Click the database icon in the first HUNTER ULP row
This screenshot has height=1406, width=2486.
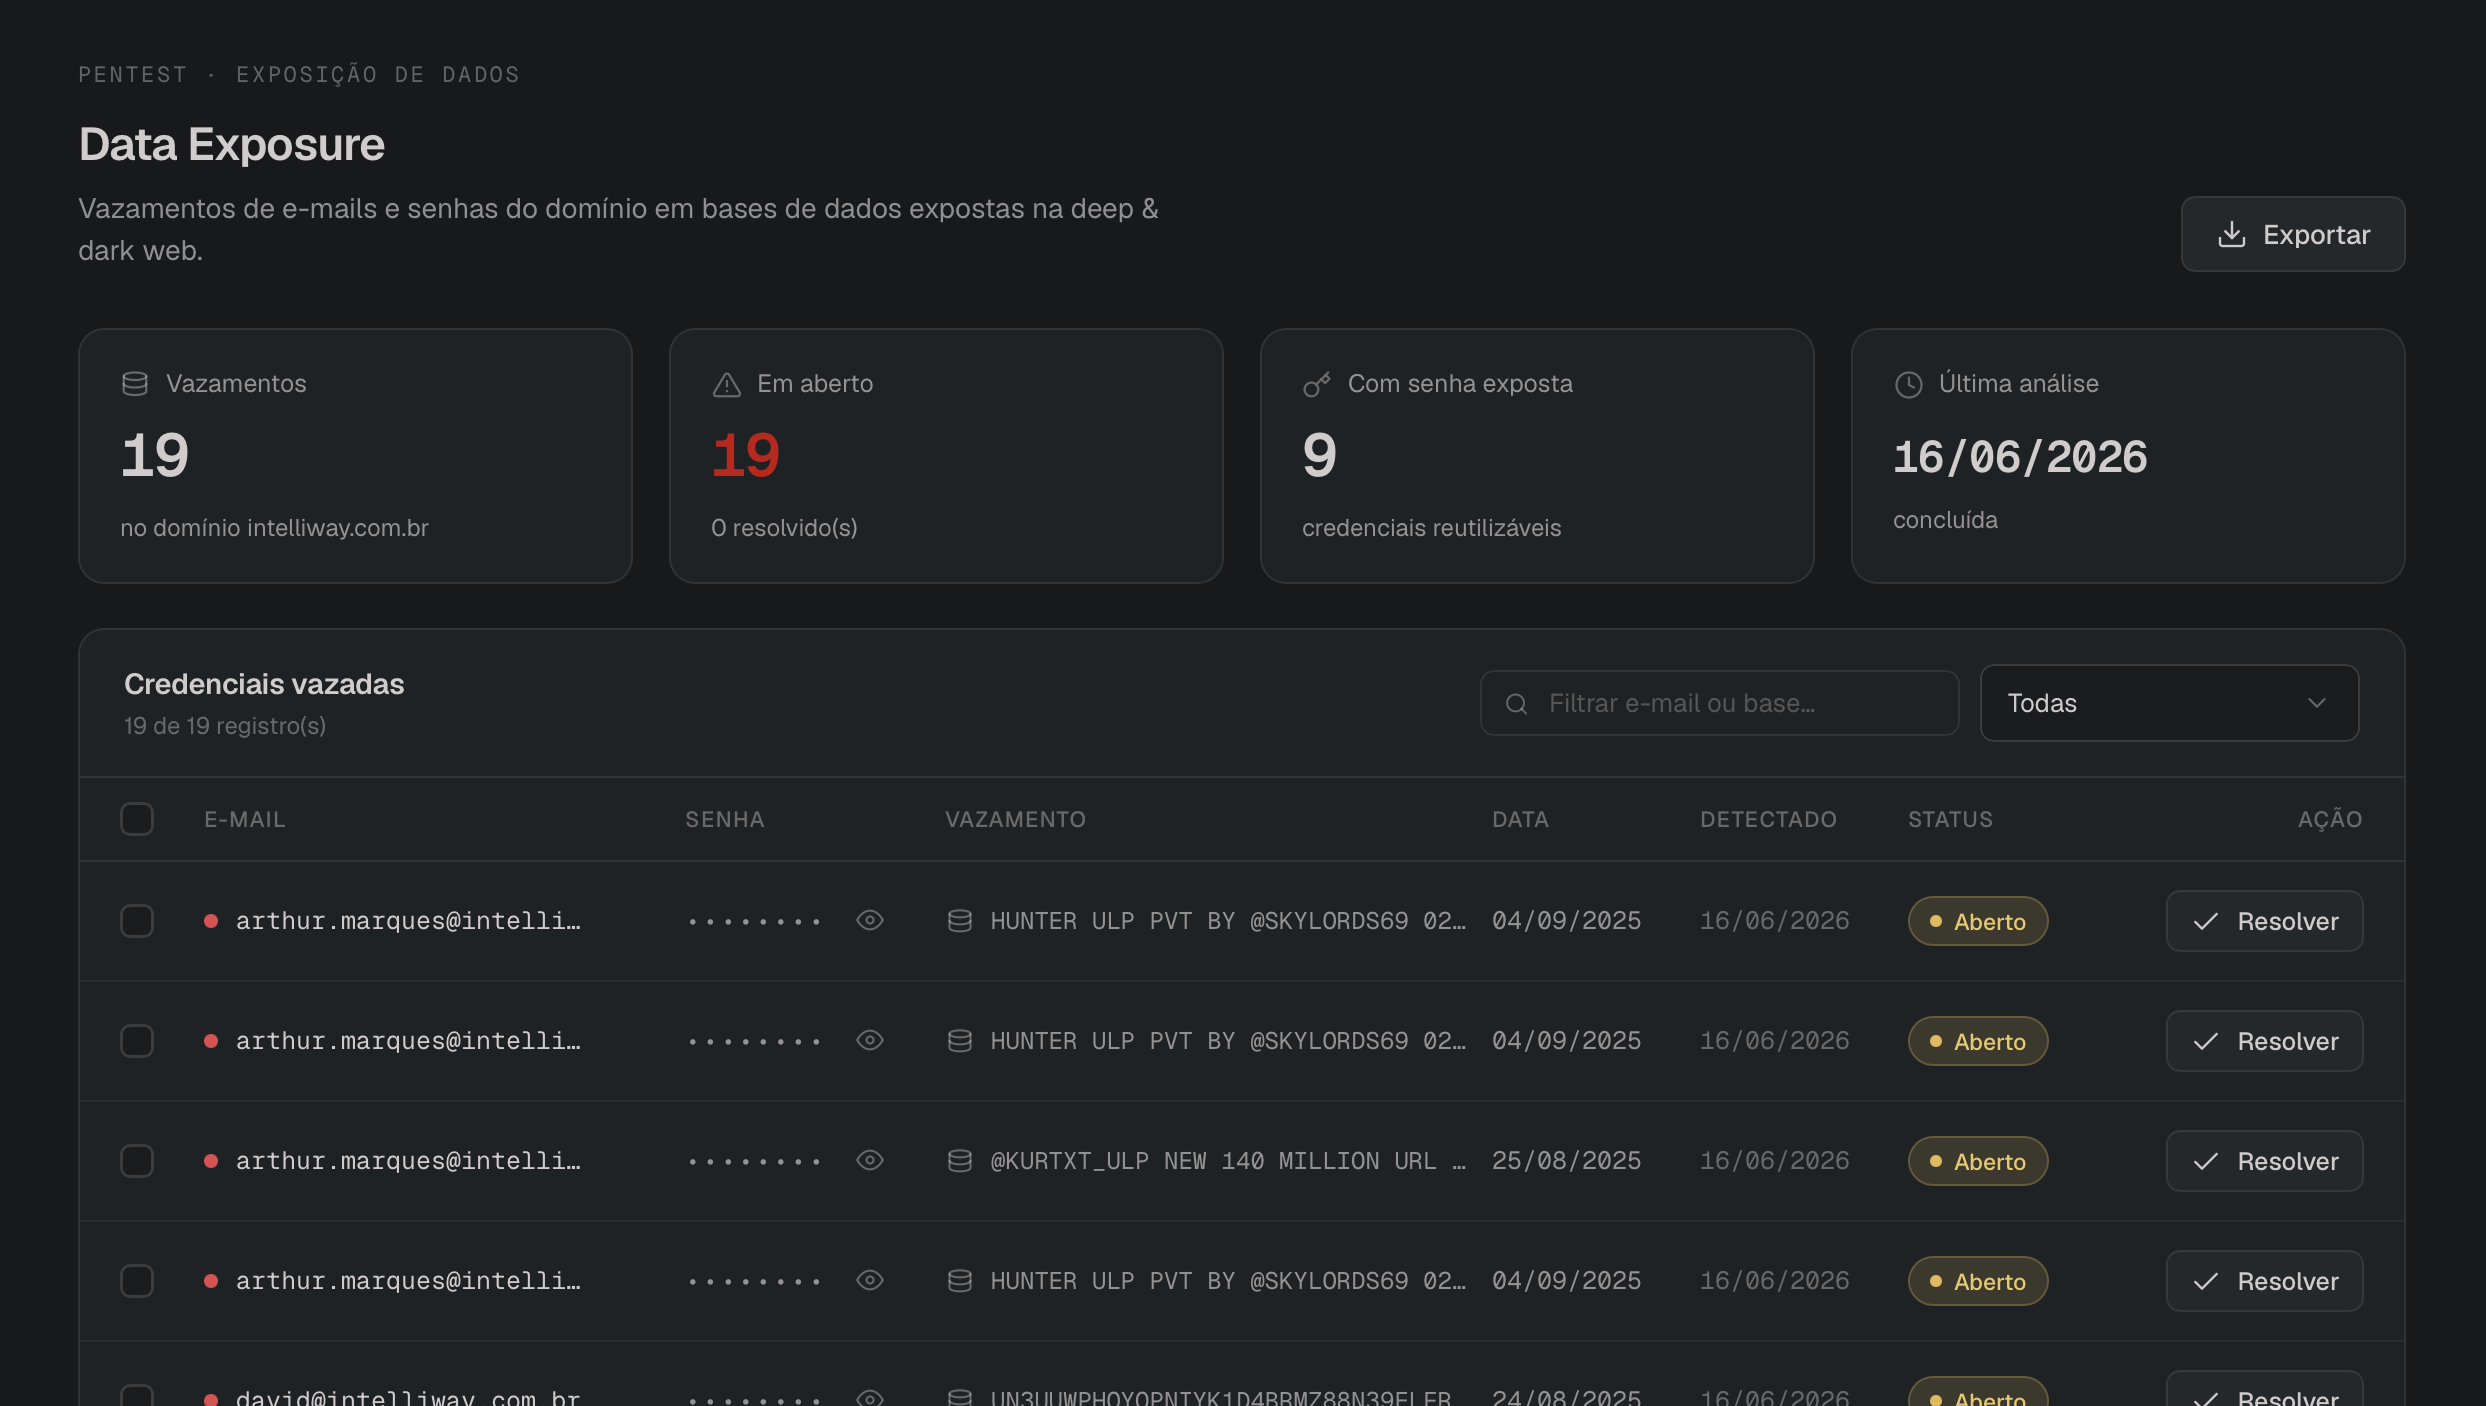[x=960, y=921]
